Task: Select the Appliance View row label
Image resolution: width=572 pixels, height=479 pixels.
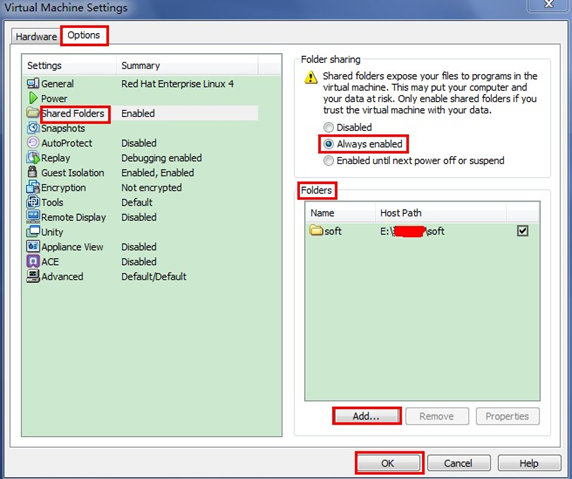Action: (72, 247)
